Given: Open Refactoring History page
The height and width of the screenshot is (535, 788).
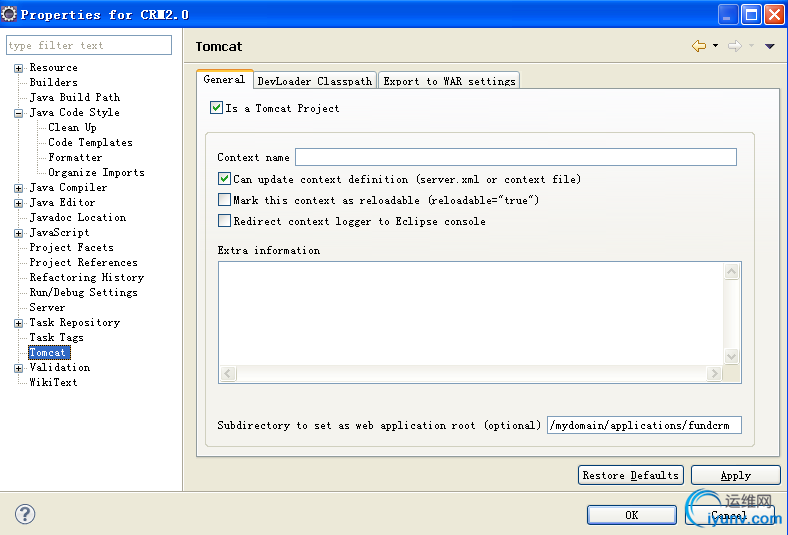Looking at the screenshot, I should (x=86, y=278).
